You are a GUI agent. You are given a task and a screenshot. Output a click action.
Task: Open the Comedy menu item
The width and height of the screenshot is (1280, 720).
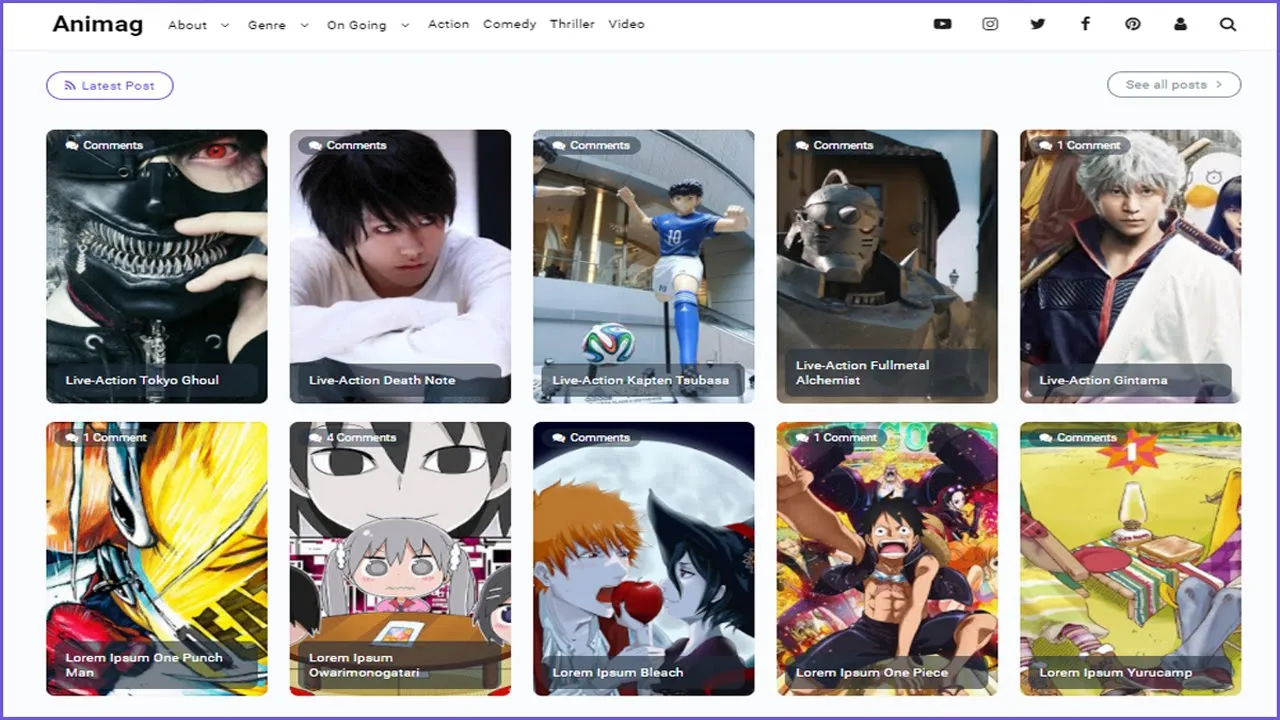click(509, 24)
